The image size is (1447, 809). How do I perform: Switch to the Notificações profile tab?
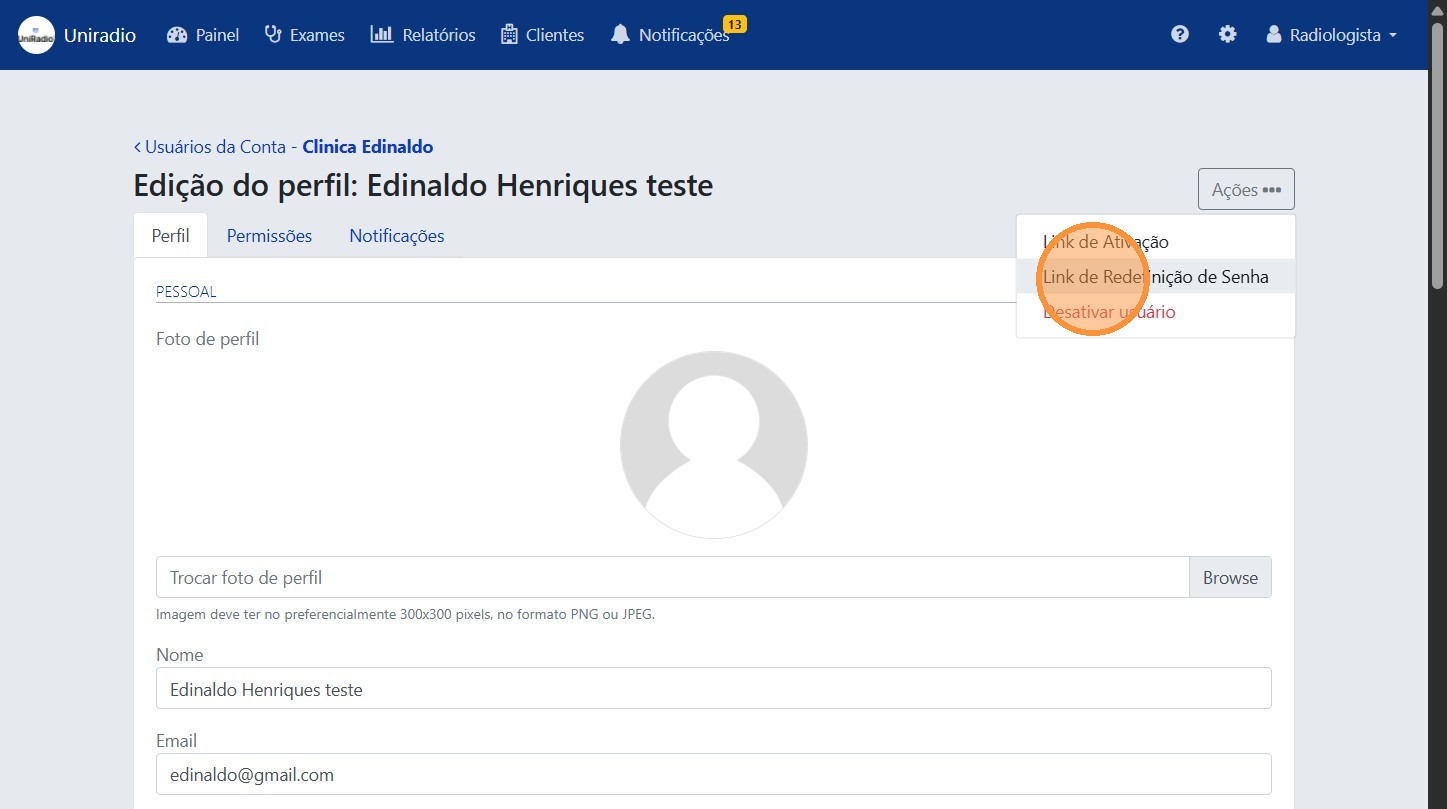coord(396,236)
